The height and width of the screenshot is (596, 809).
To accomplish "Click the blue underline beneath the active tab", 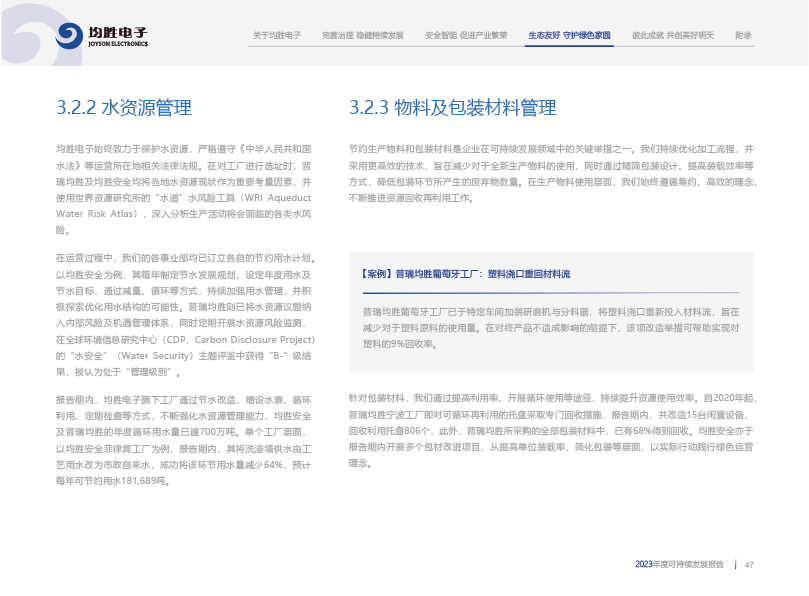I will [x=569, y=47].
